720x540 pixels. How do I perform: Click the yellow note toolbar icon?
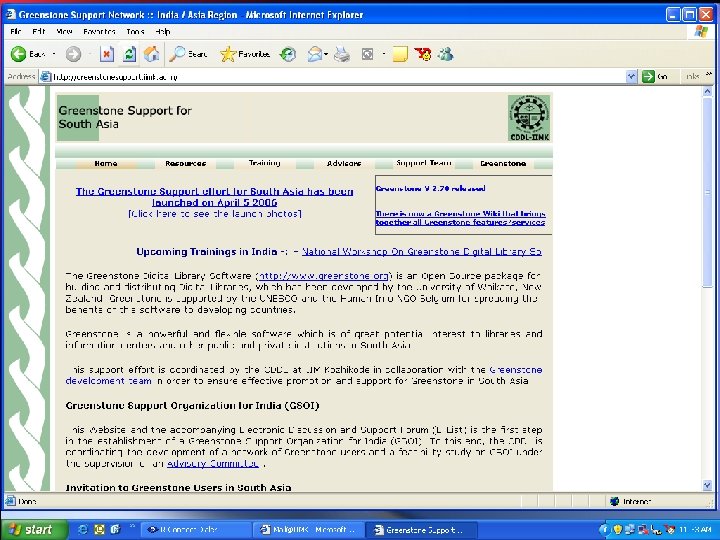coord(400,54)
